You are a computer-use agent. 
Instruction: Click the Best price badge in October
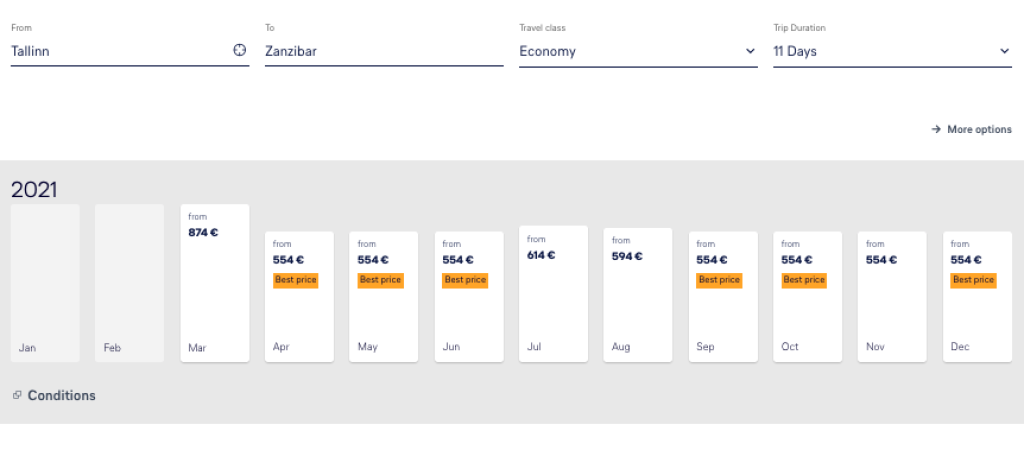(x=804, y=280)
